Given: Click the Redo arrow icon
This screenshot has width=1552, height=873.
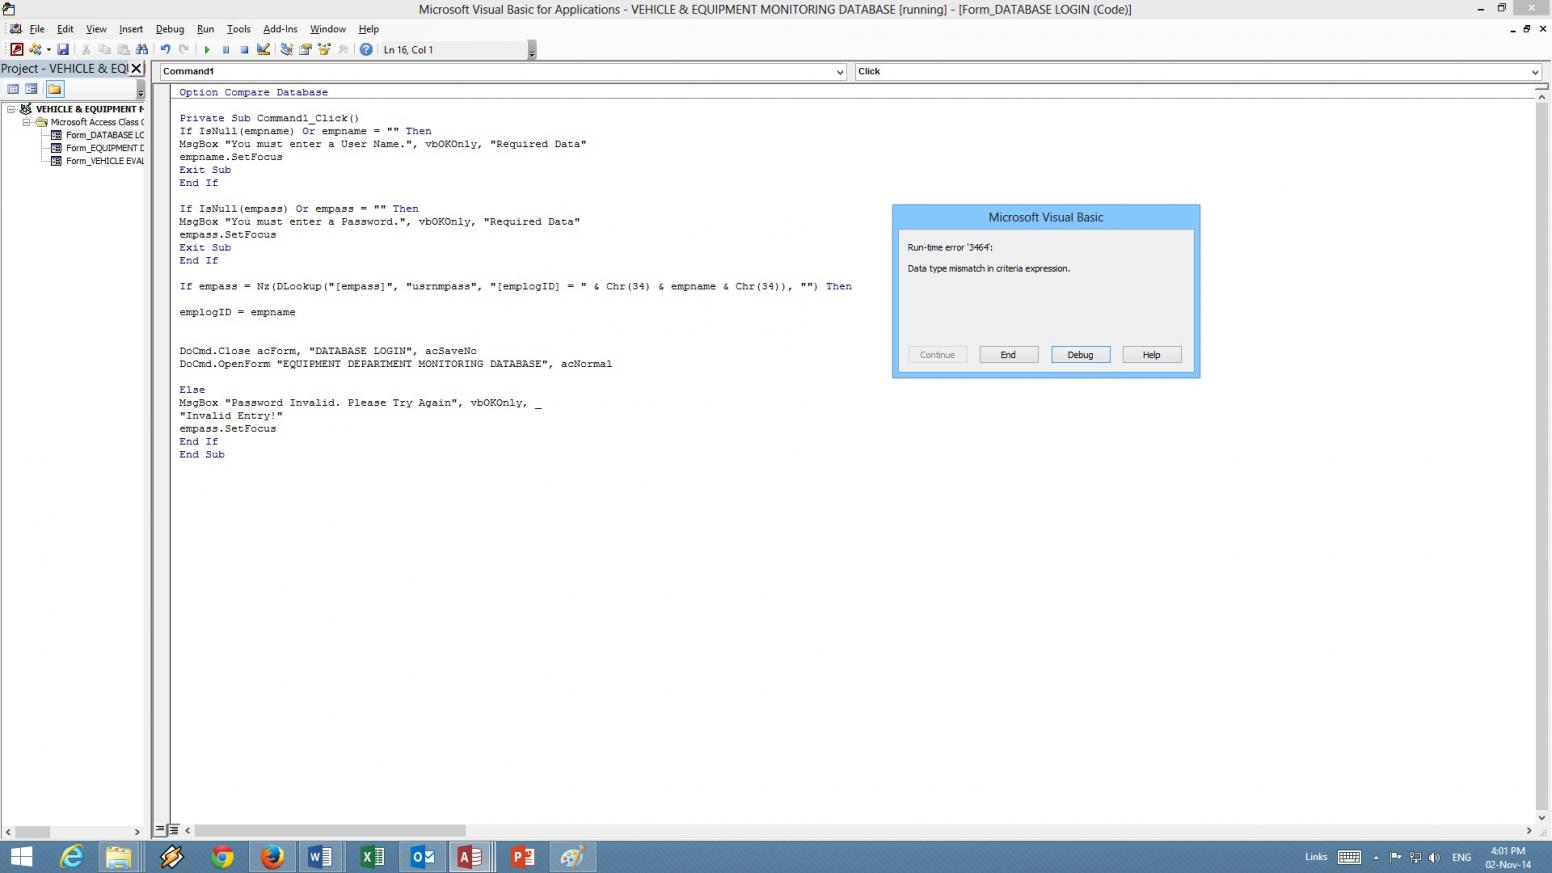Looking at the screenshot, I should click(x=184, y=49).
